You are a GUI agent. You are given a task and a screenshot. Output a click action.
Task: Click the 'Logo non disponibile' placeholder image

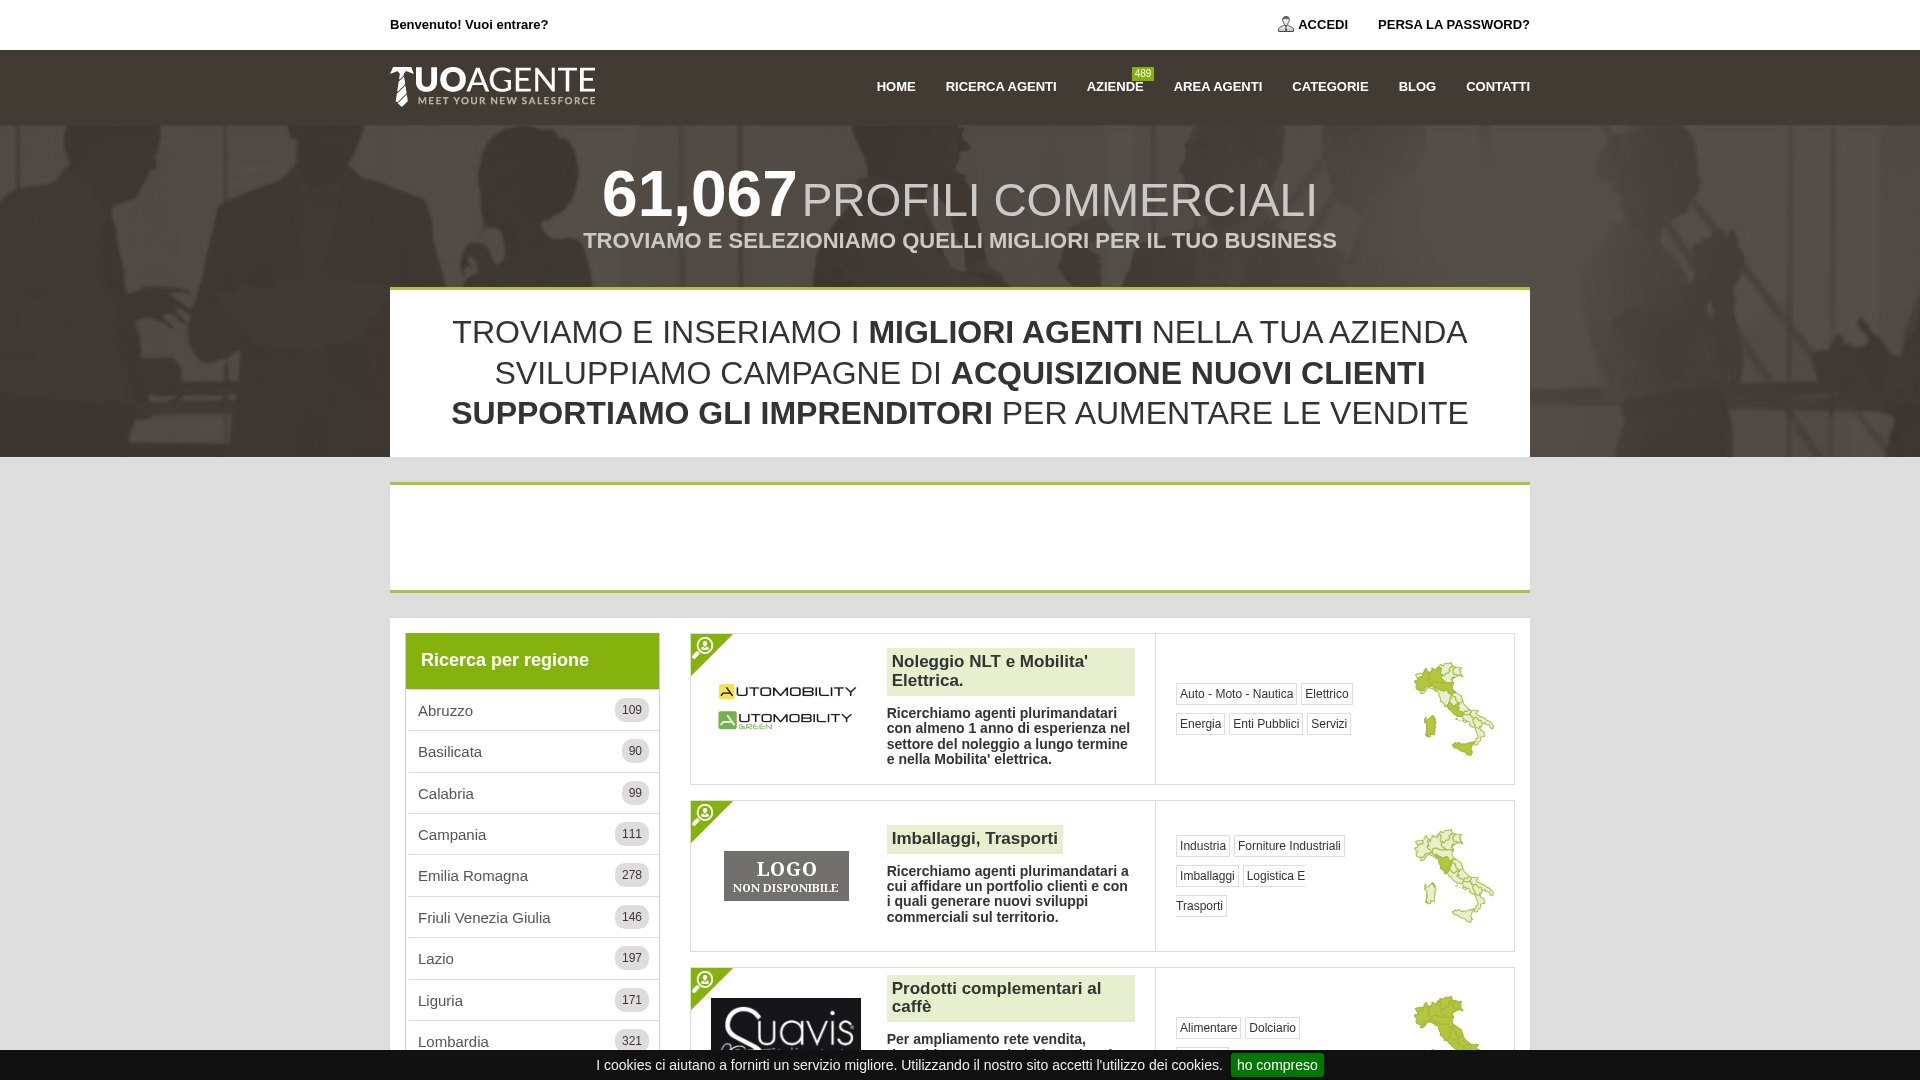point(786,876)
